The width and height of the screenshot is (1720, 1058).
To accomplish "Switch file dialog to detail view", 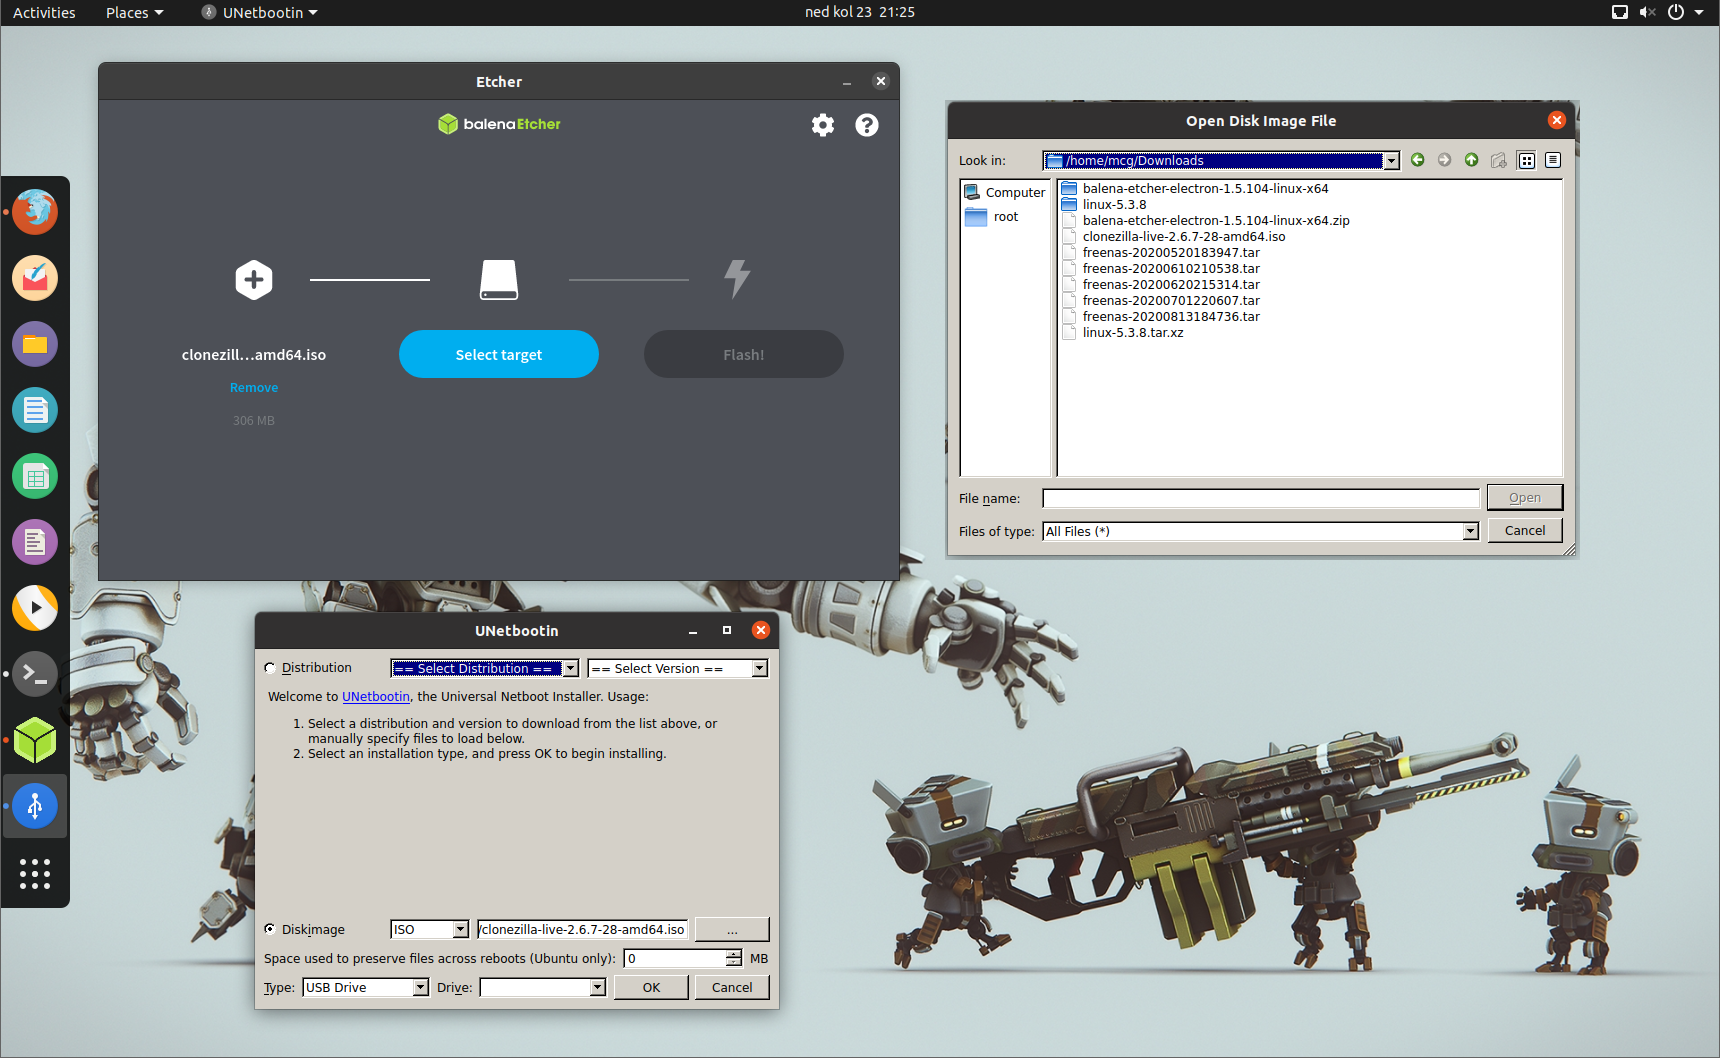I will point(1553,160).
